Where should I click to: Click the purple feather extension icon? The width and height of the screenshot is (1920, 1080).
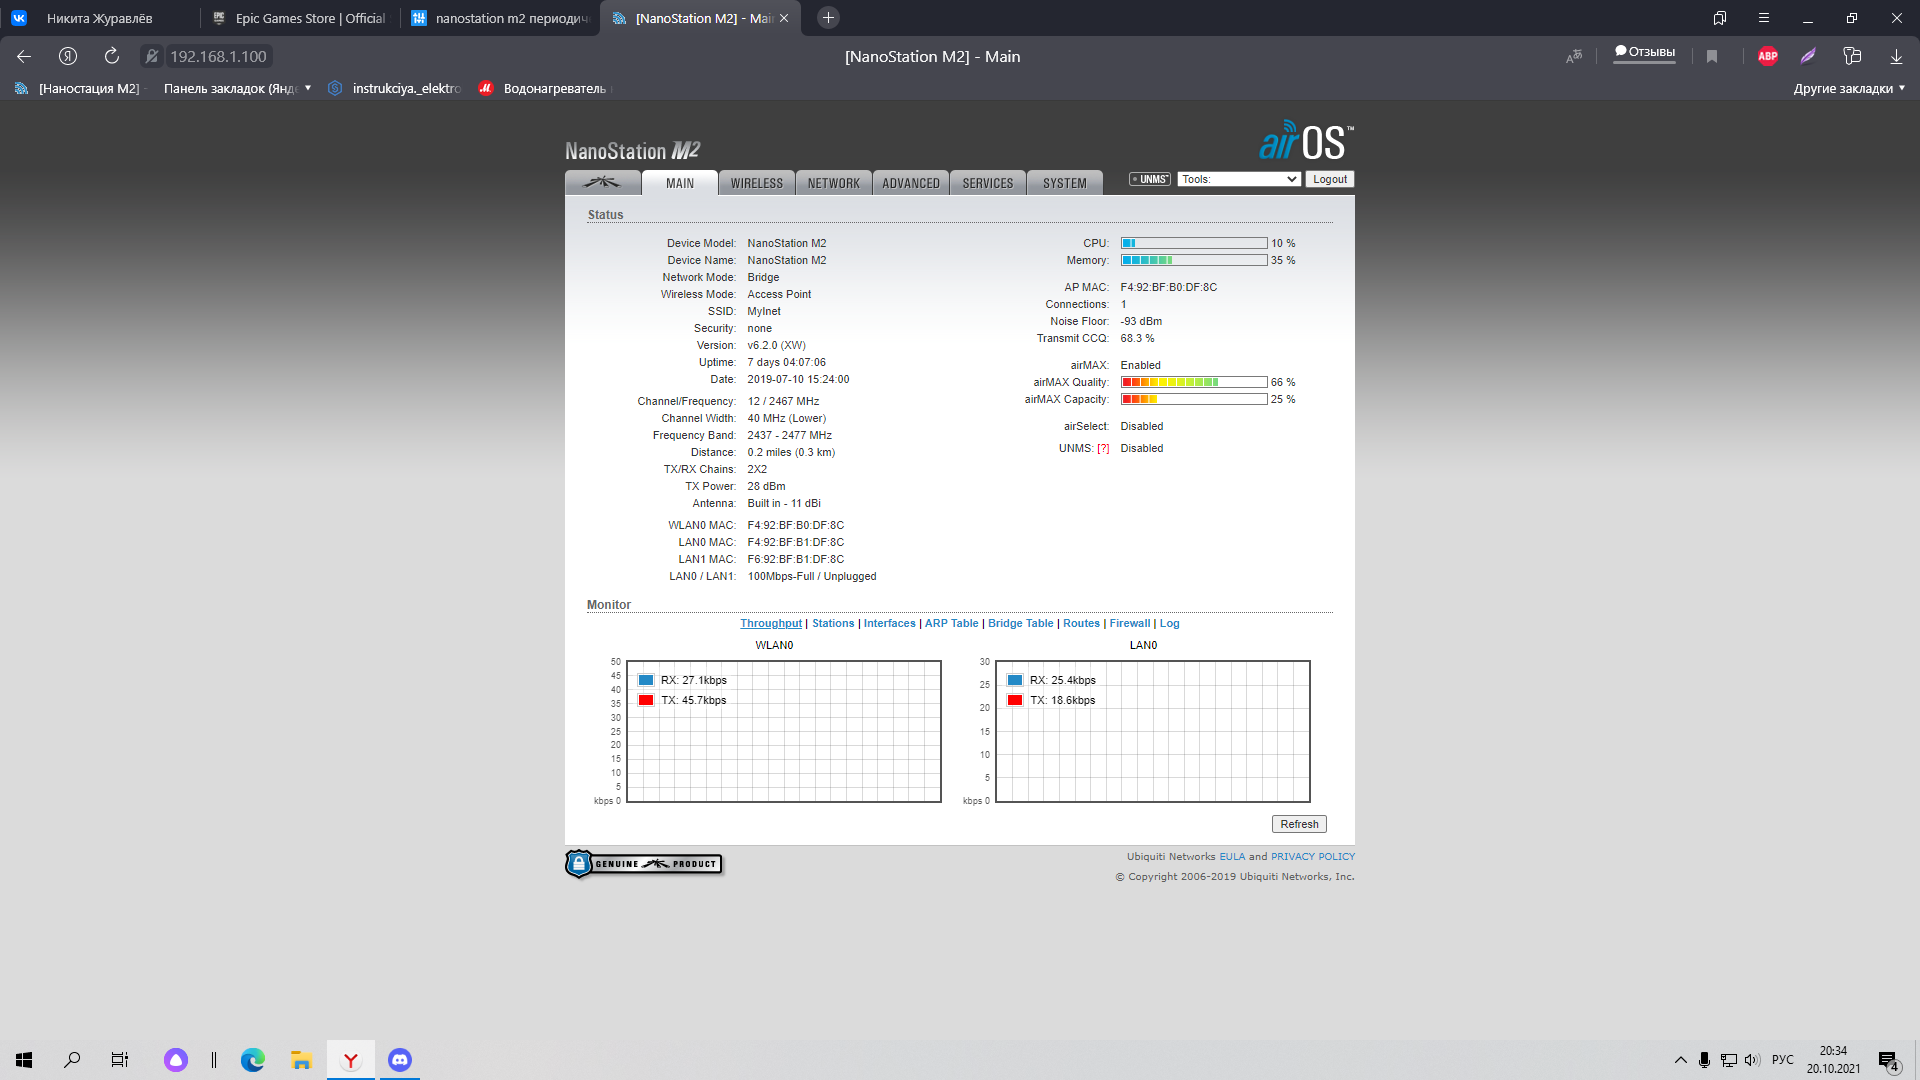(x=1808, y=56)
